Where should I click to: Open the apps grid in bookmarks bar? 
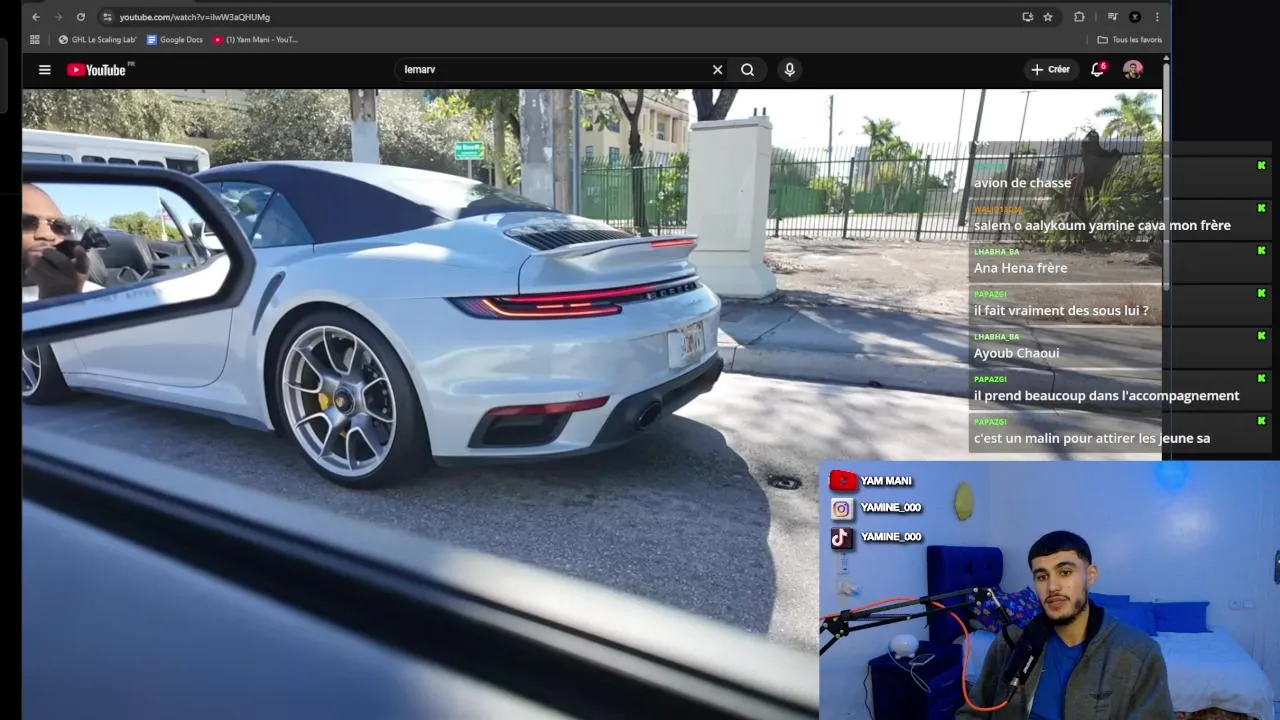[x=35, y=40]
